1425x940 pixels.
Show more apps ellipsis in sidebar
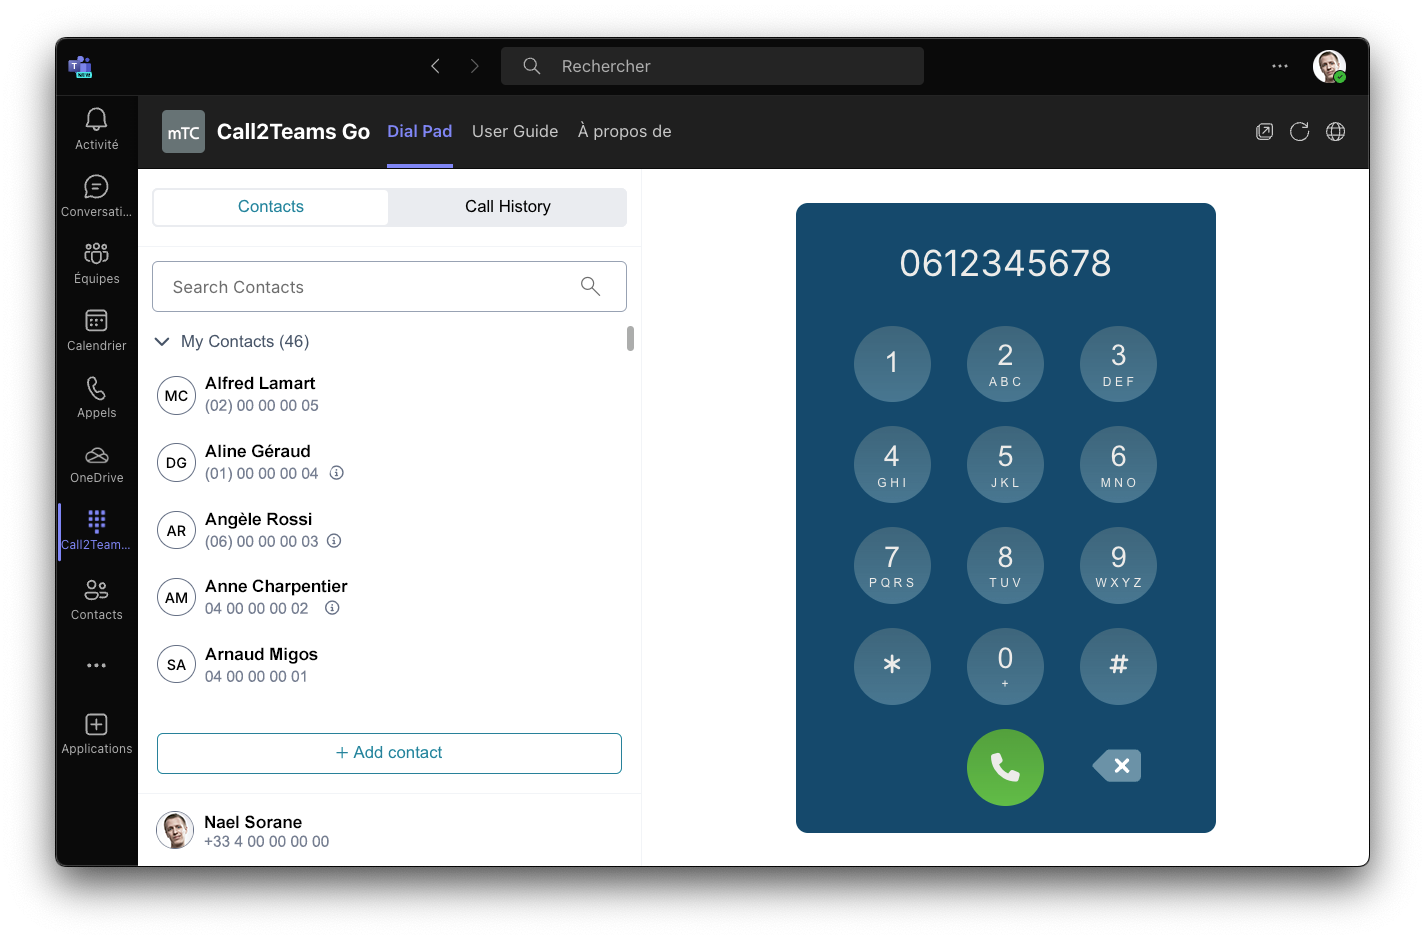click(96, 665)
